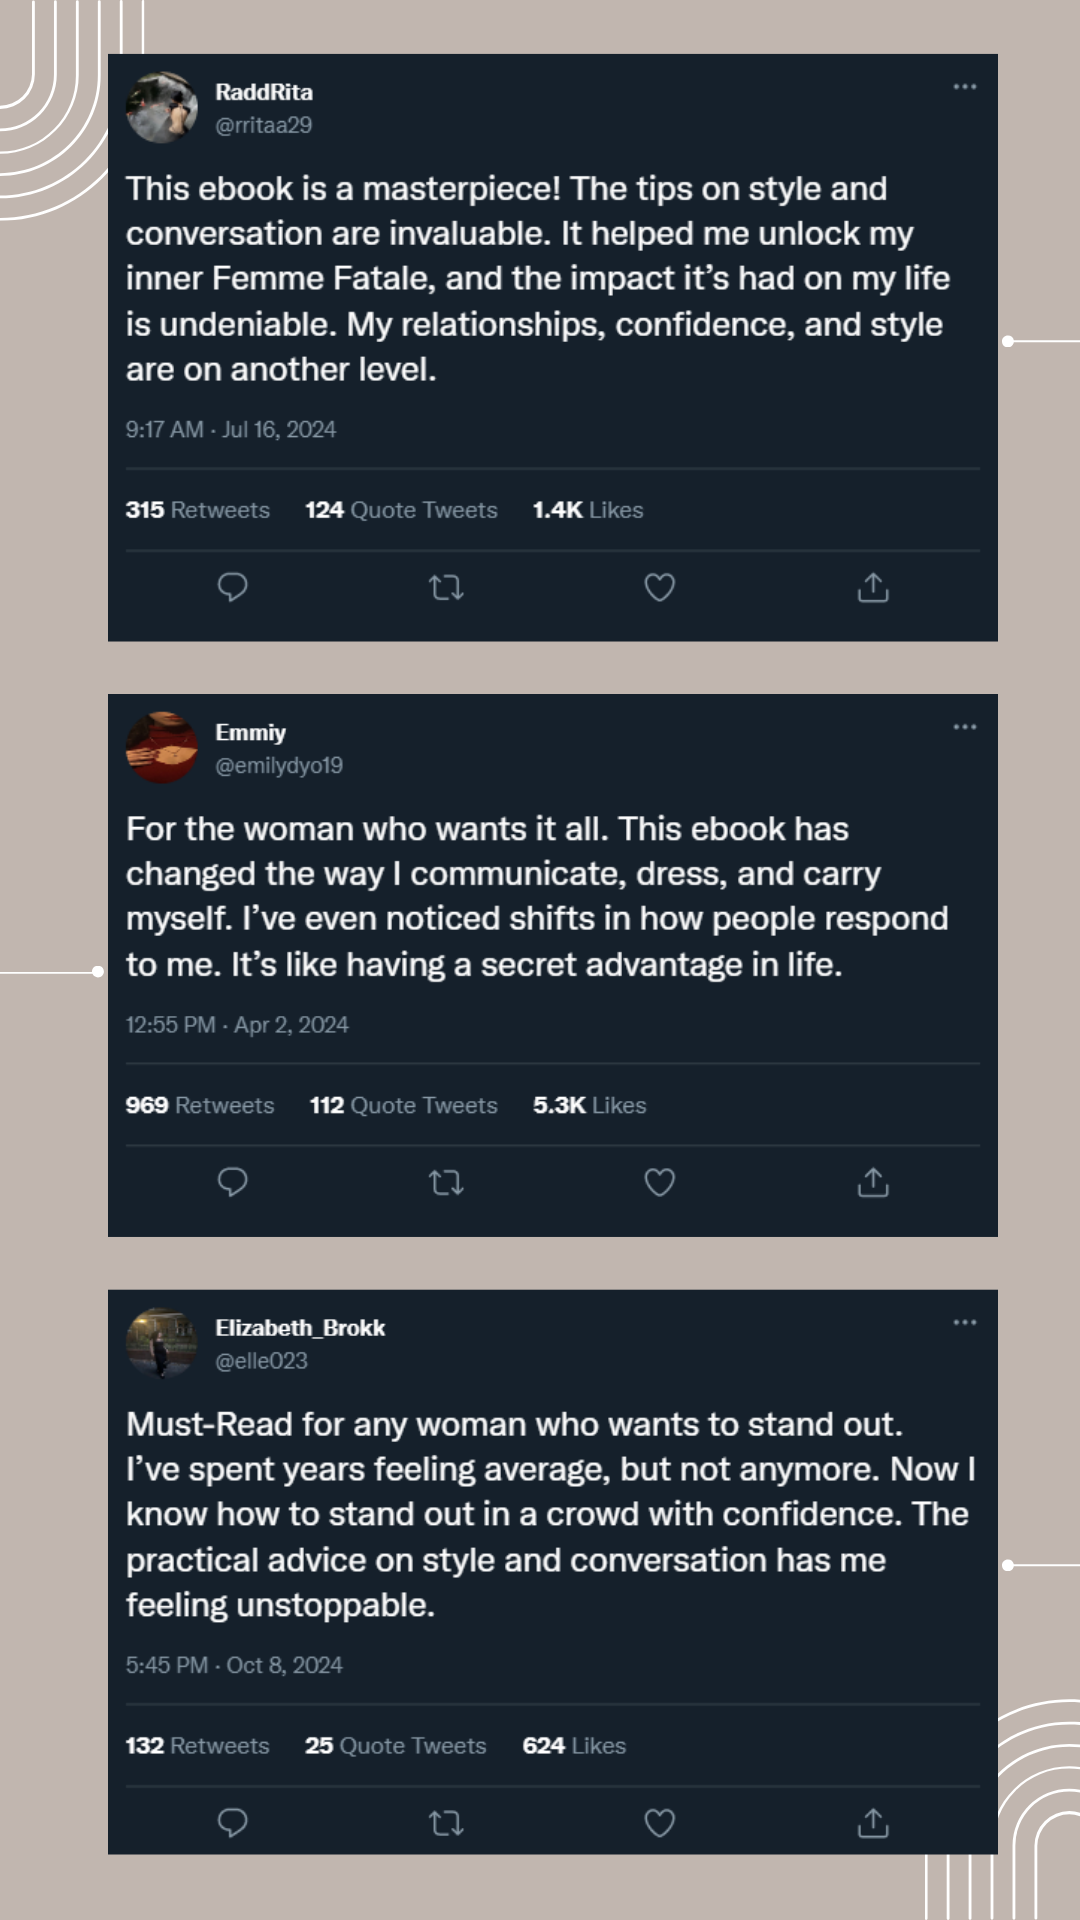1080x1920 pixels.
Task: Share Emmiy's tweet
Action: (x=873, y=1182)
